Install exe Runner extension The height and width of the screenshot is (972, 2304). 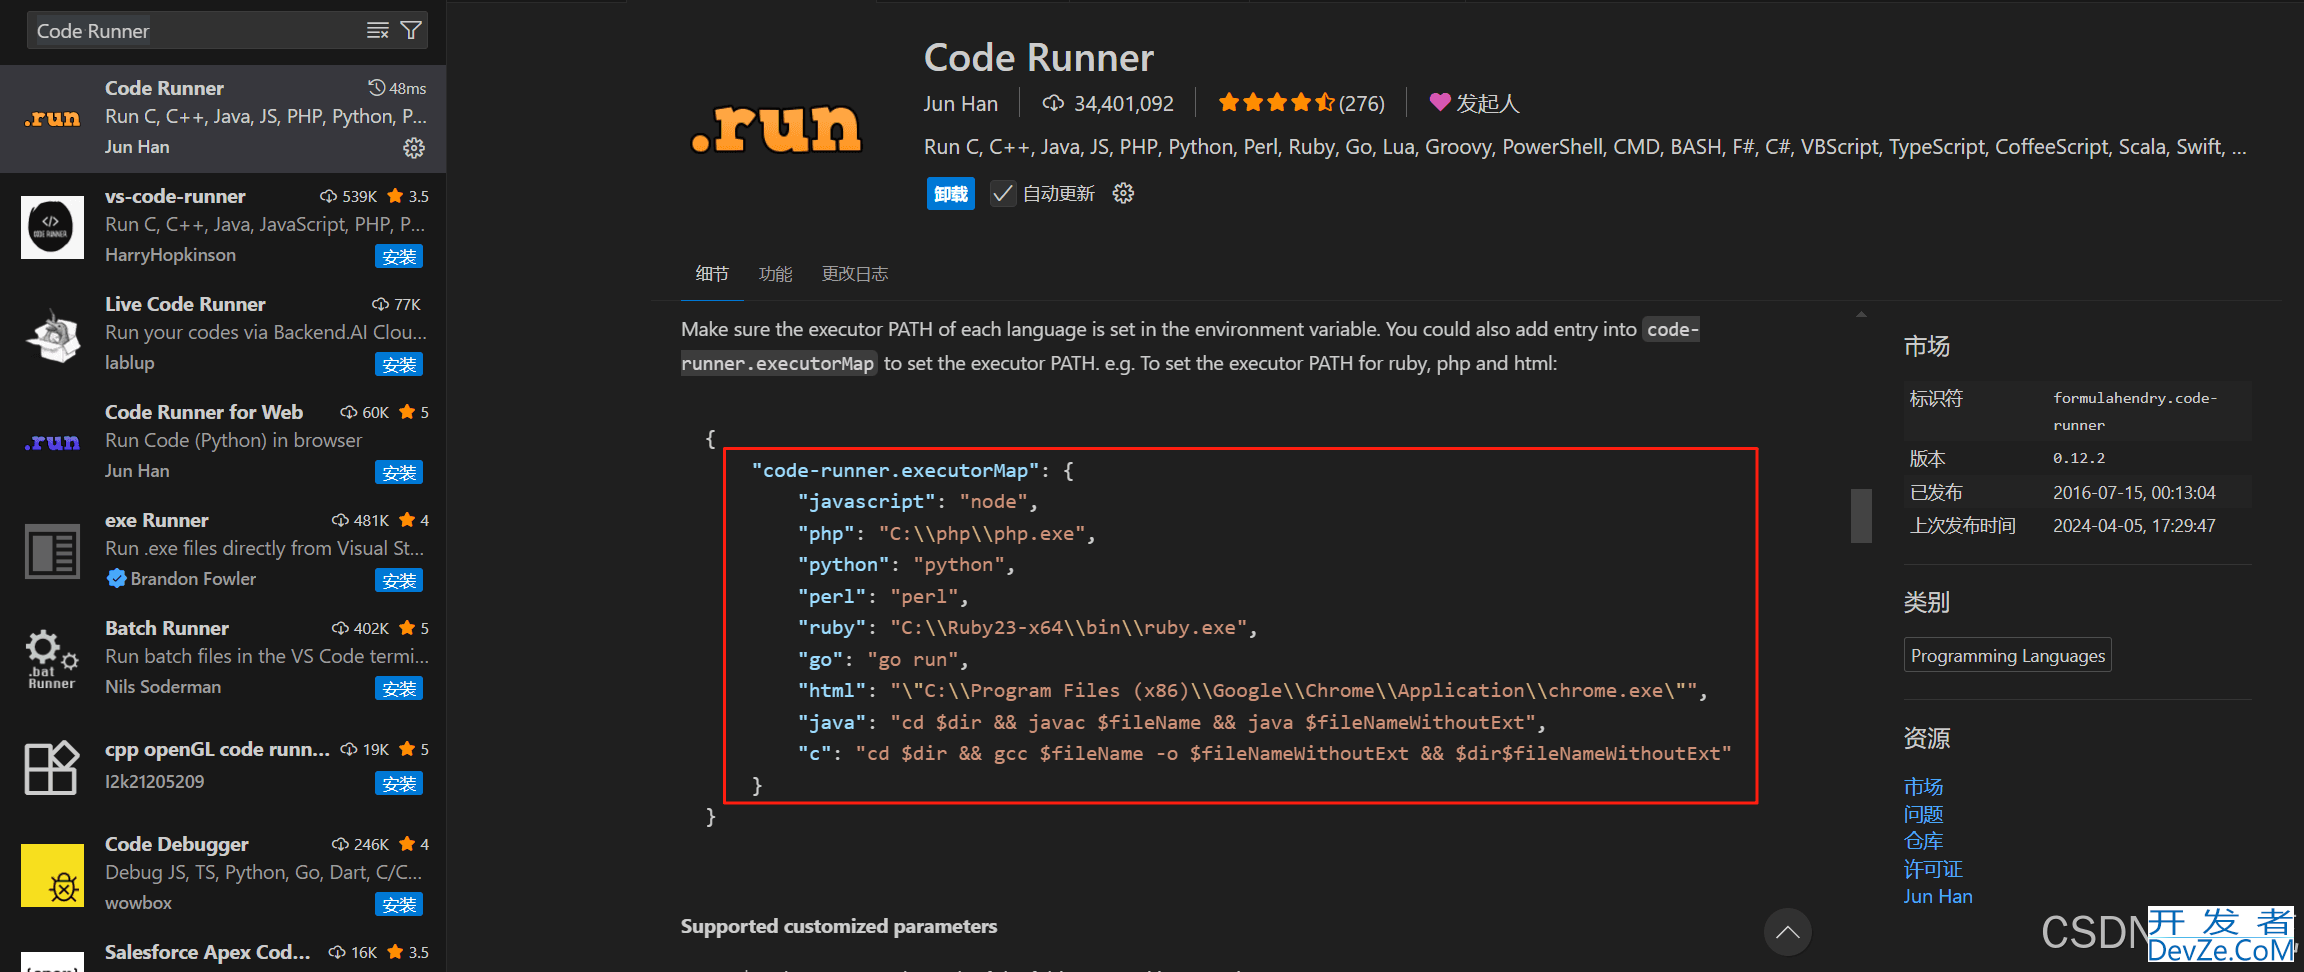[x=399, y=580]
